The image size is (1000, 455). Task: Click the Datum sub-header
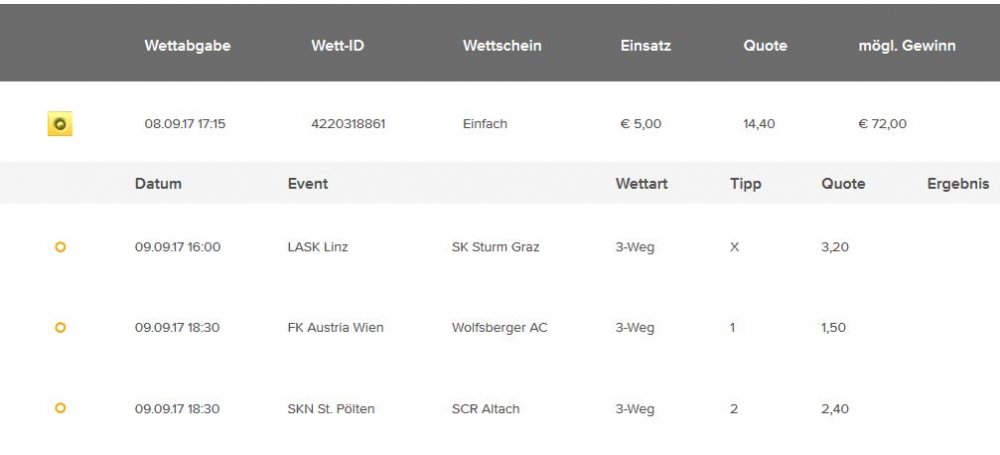158,184
